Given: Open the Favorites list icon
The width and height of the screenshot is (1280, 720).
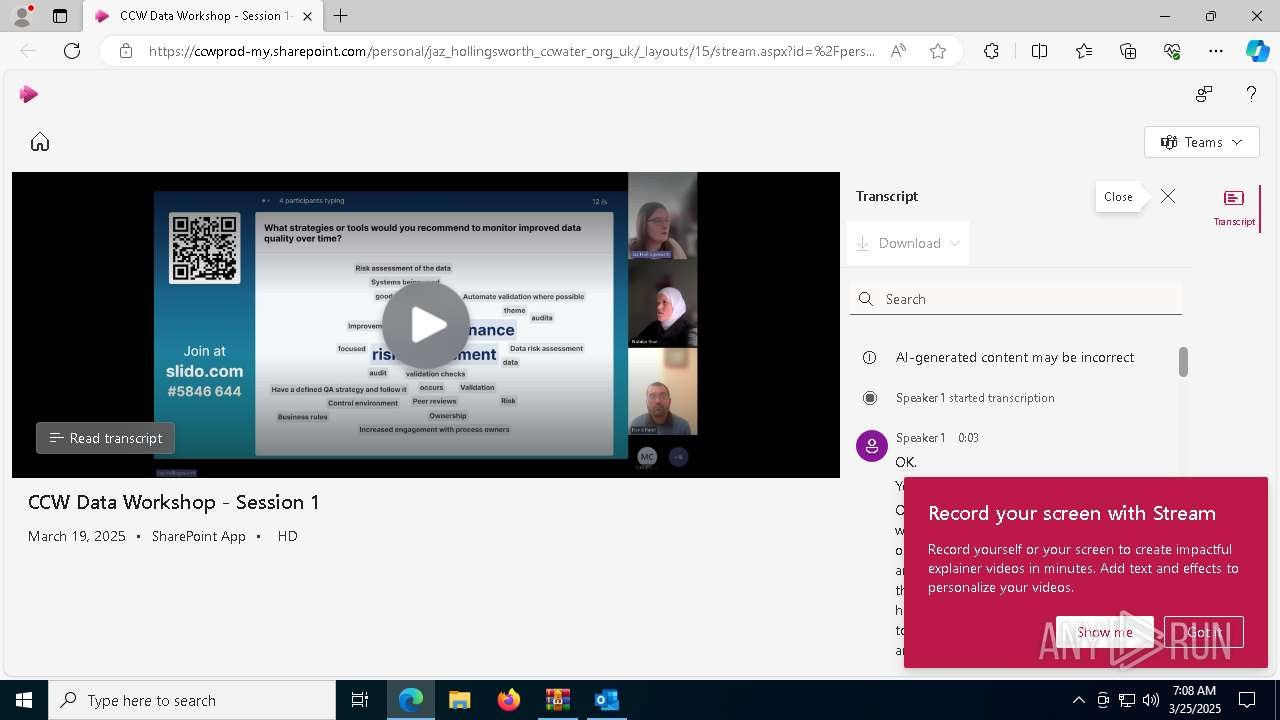Looking at the screenshot, I should pyautogui.click(x=1084, y=51).
